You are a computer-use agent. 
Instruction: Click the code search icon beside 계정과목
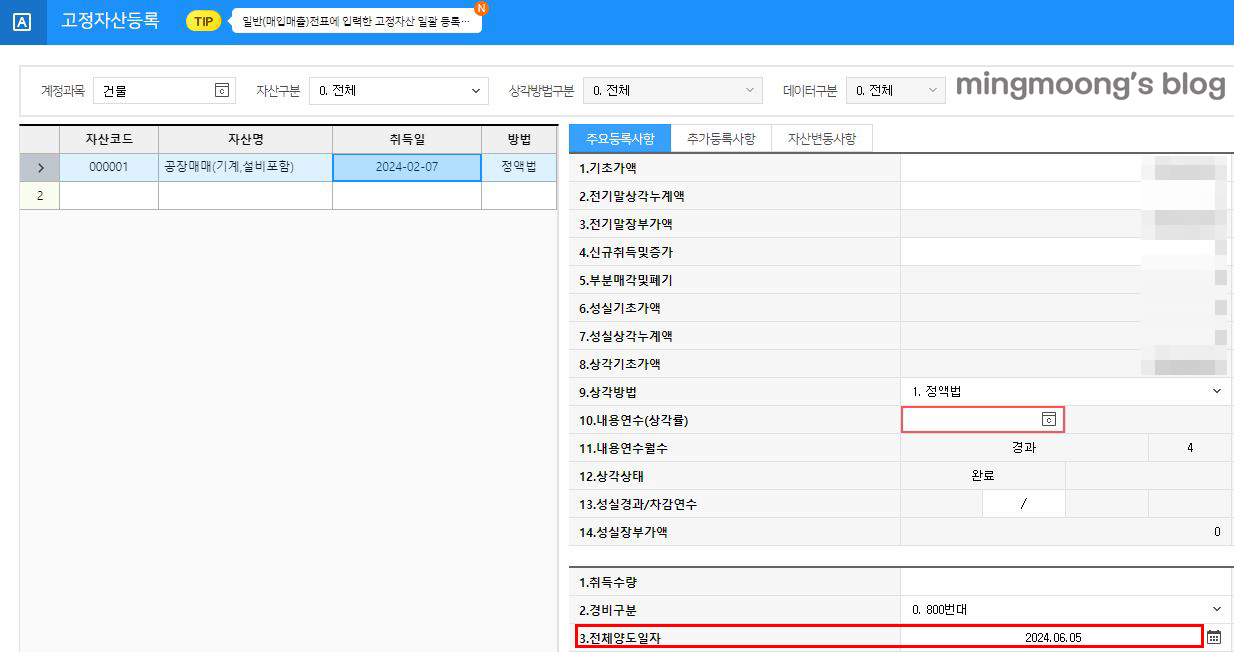(x=221, y=90)
